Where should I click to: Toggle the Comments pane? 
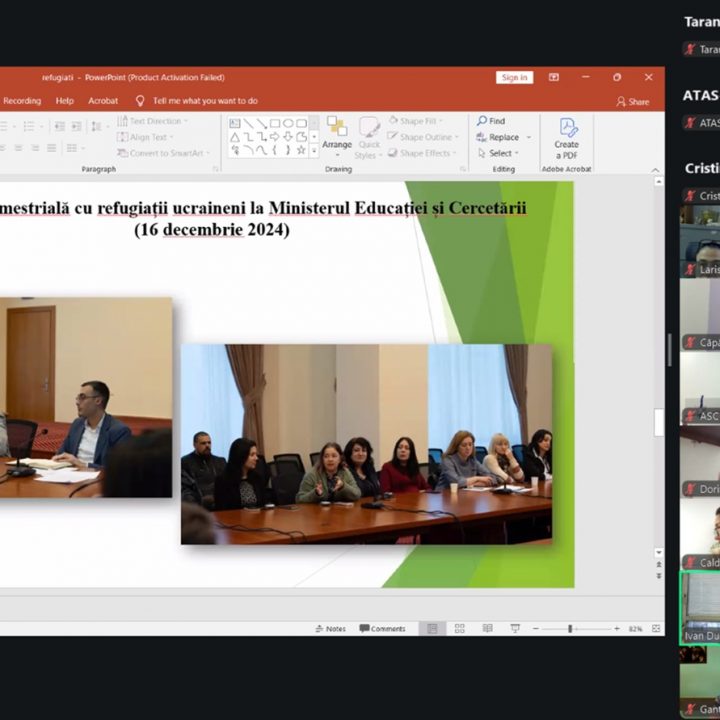[382, 629]
